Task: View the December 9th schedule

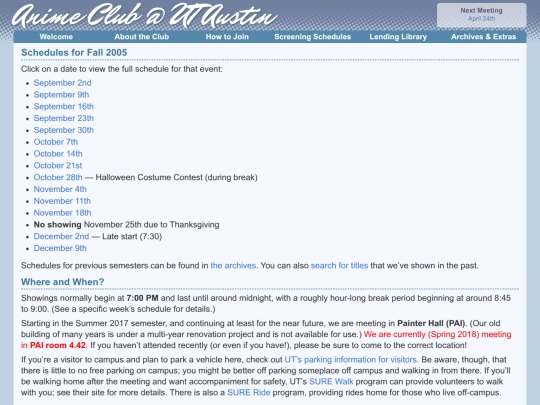Action: click(60, 248)
